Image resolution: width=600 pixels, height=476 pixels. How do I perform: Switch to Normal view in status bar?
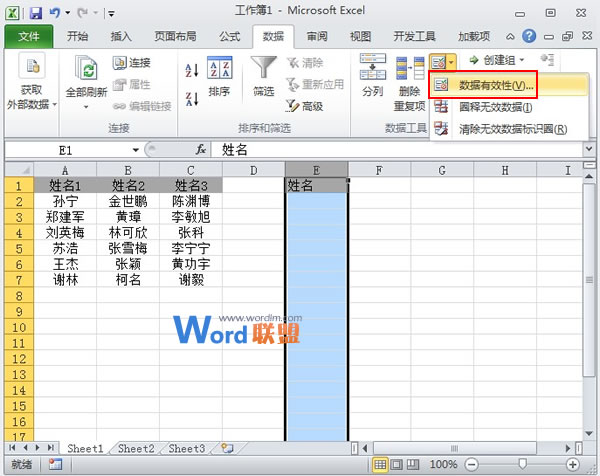[382, 466]
